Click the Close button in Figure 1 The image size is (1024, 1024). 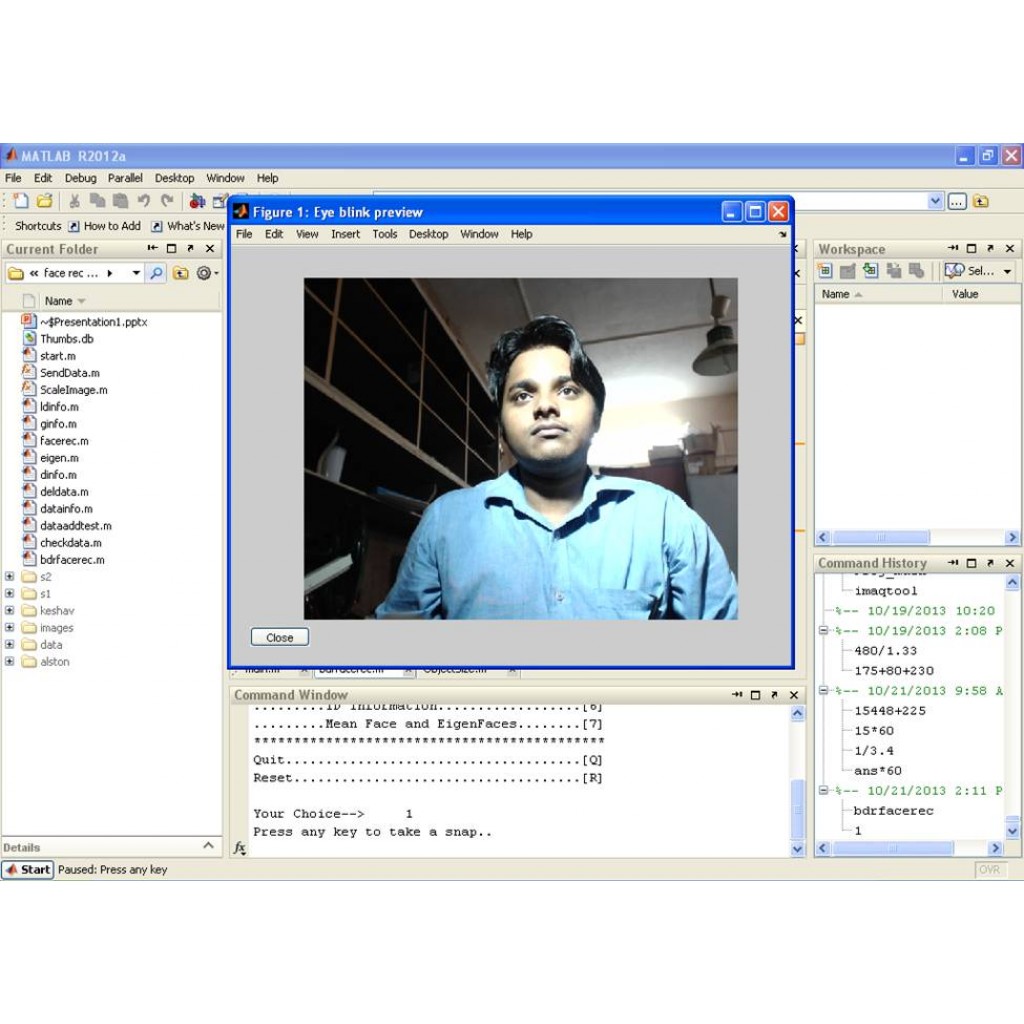(x=279, y=637)
